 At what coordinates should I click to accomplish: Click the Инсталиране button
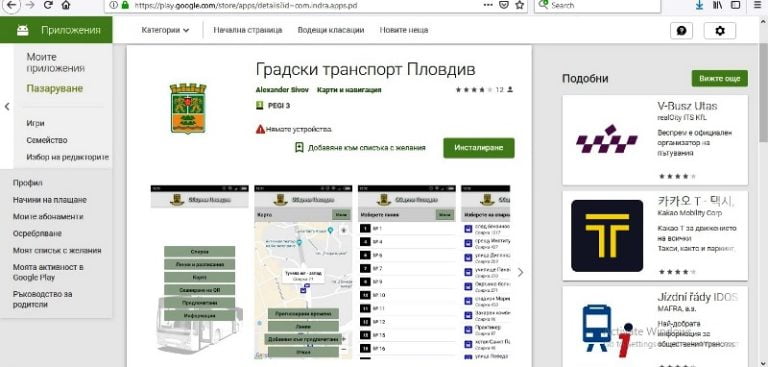pyautogui.click(x=479, y=148)
